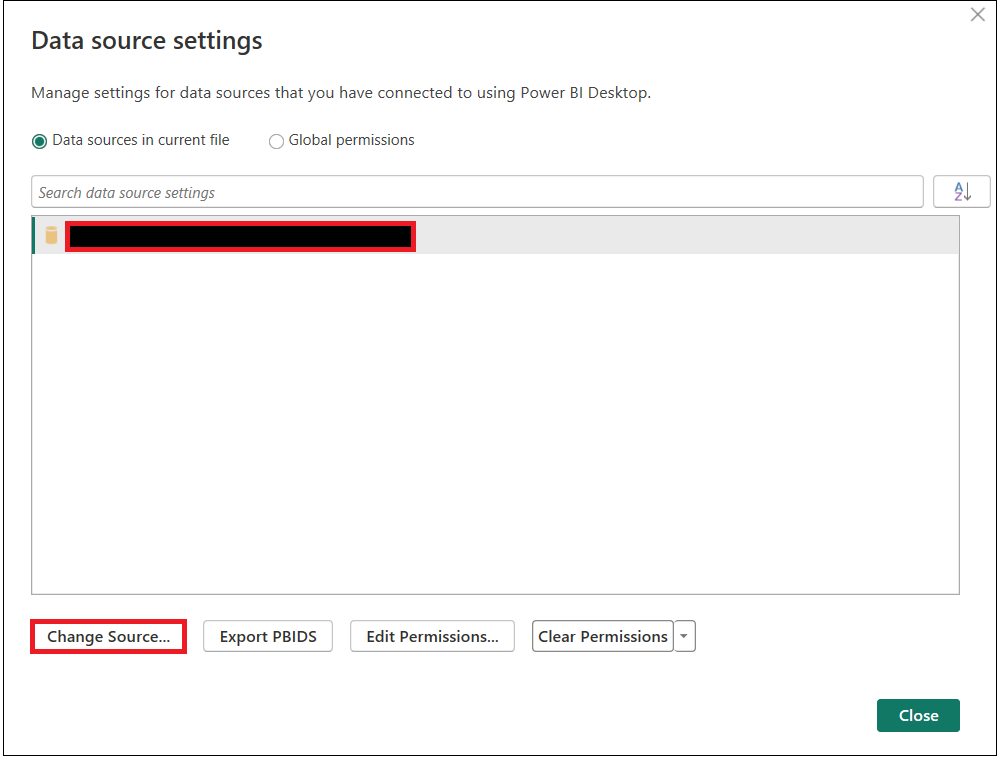Click the 'Data source settings' dialog title
Screen dimensions: 998x757
click(147, 41)
